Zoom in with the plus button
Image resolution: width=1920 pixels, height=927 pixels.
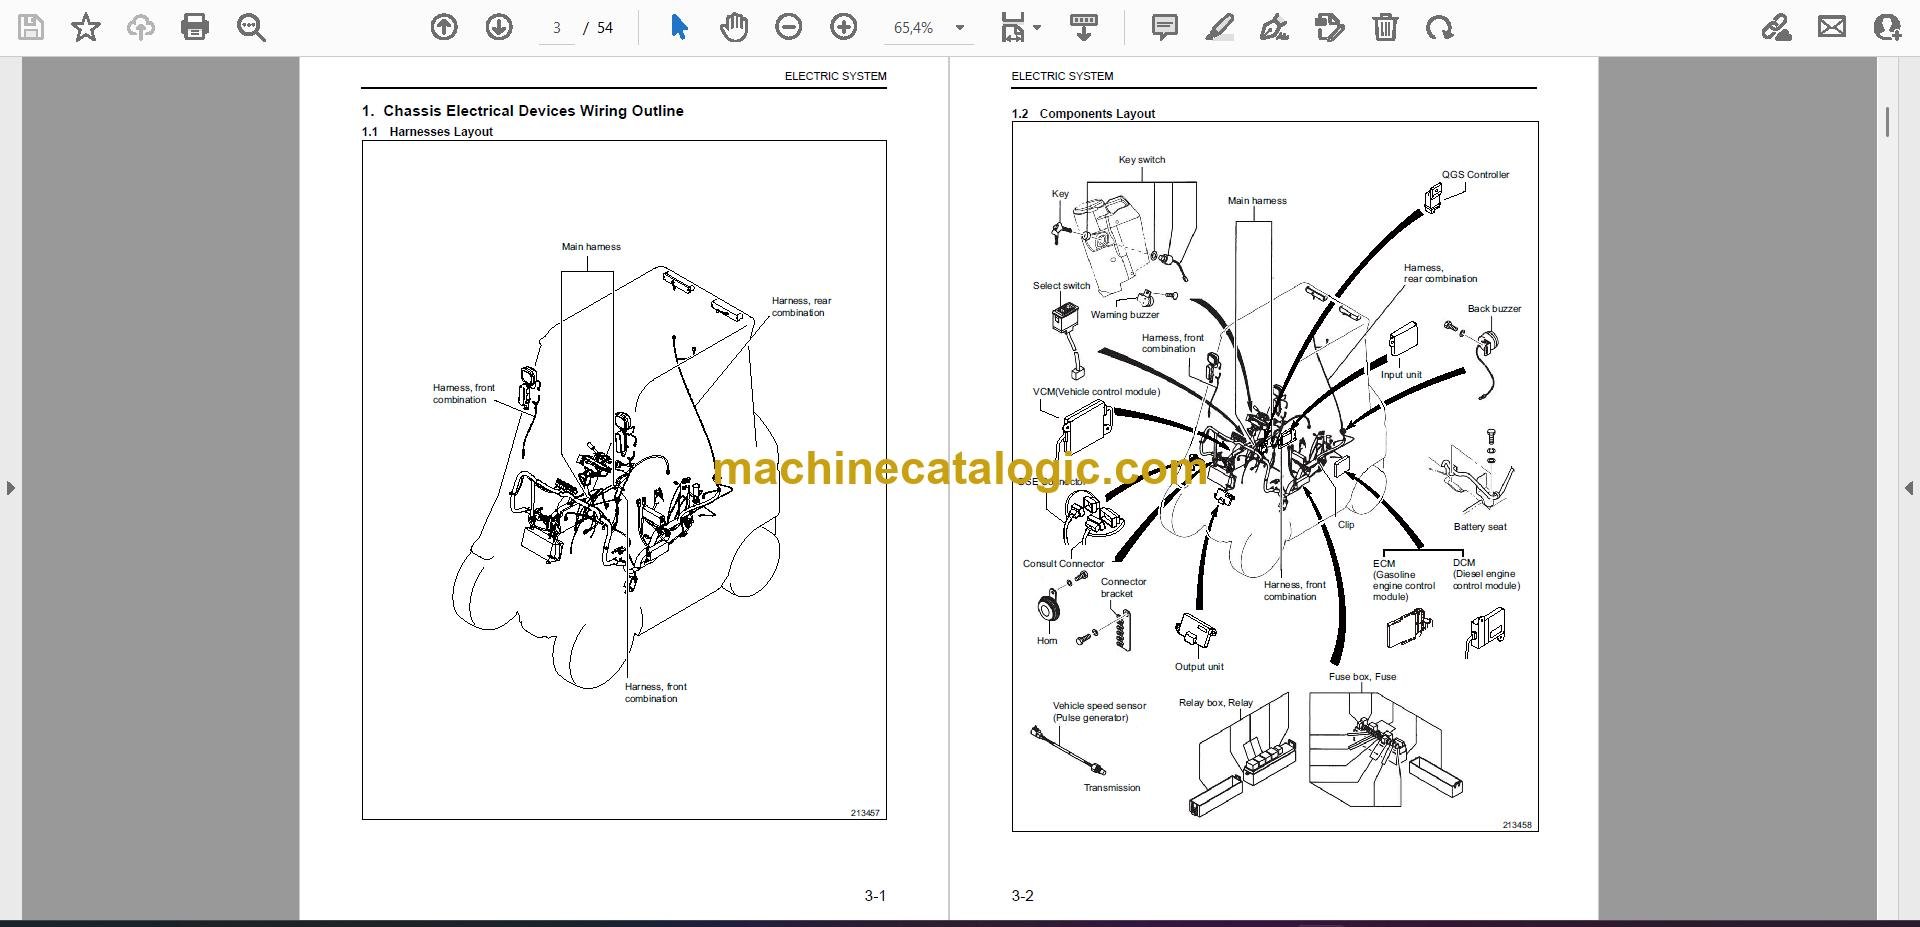click(844, 27)
